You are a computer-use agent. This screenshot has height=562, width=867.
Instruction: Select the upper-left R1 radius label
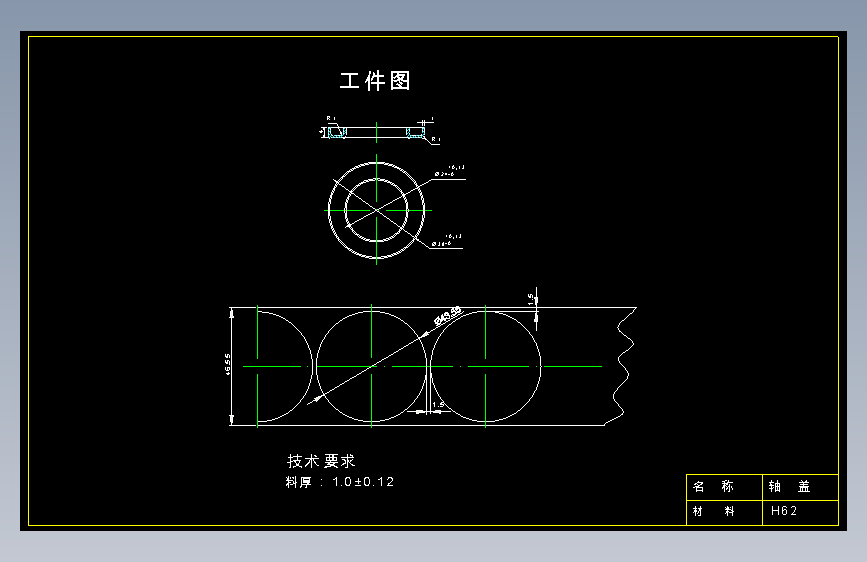331,118
